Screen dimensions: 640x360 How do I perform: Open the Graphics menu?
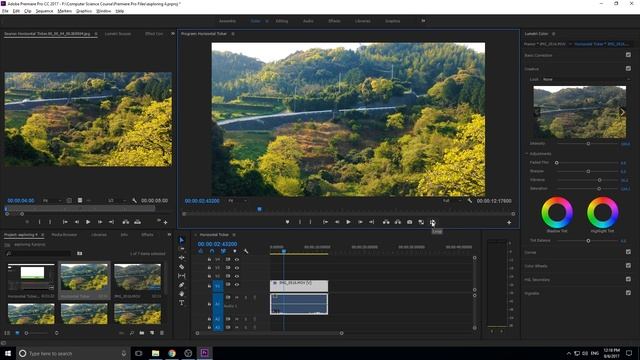(84, 11)
